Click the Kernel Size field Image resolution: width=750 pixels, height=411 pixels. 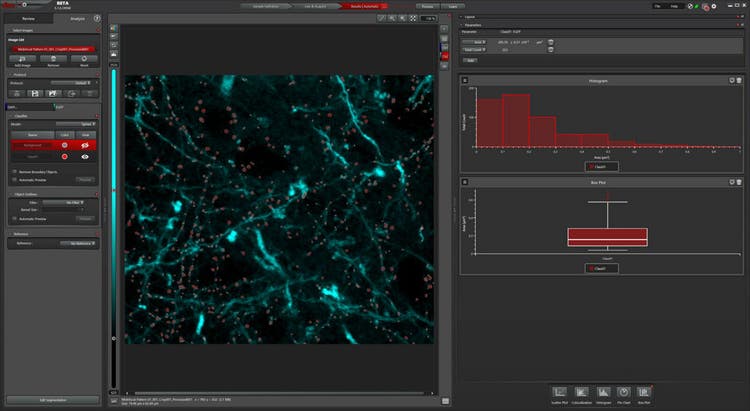[x=63, y=210]
